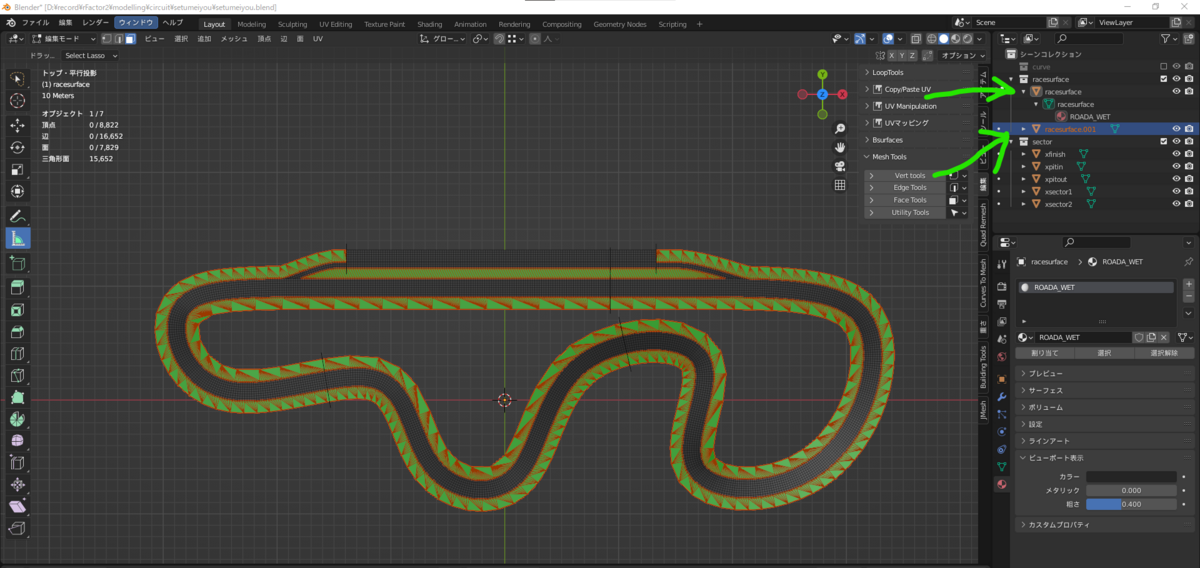1200x568 pixels.
Task: Switch orthographic/perspective grid icon
Action: 841,184
